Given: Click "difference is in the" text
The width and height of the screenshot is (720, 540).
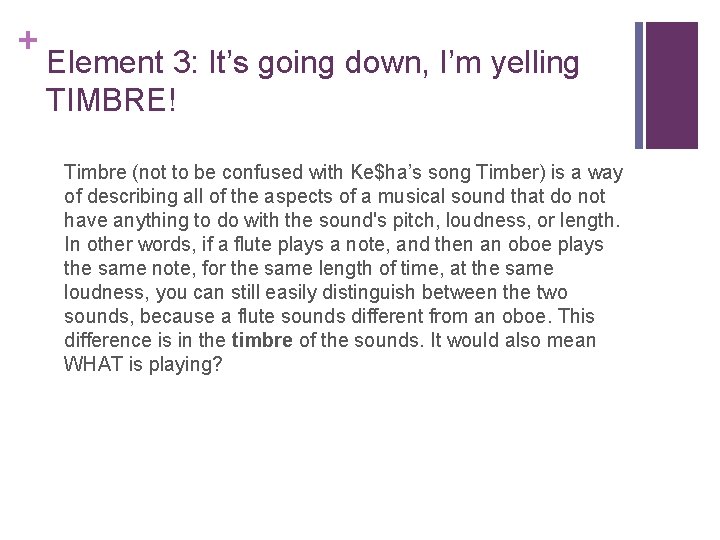Looking at the screenshot, I should pyautogui.click(x=145, y=340).
